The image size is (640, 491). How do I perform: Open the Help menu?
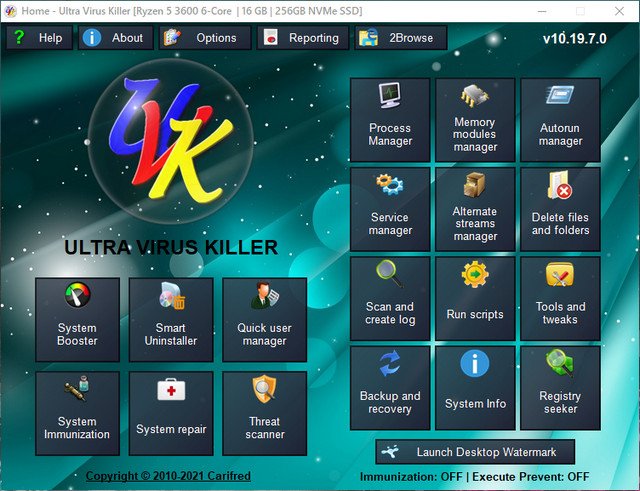tap(39, 38)
